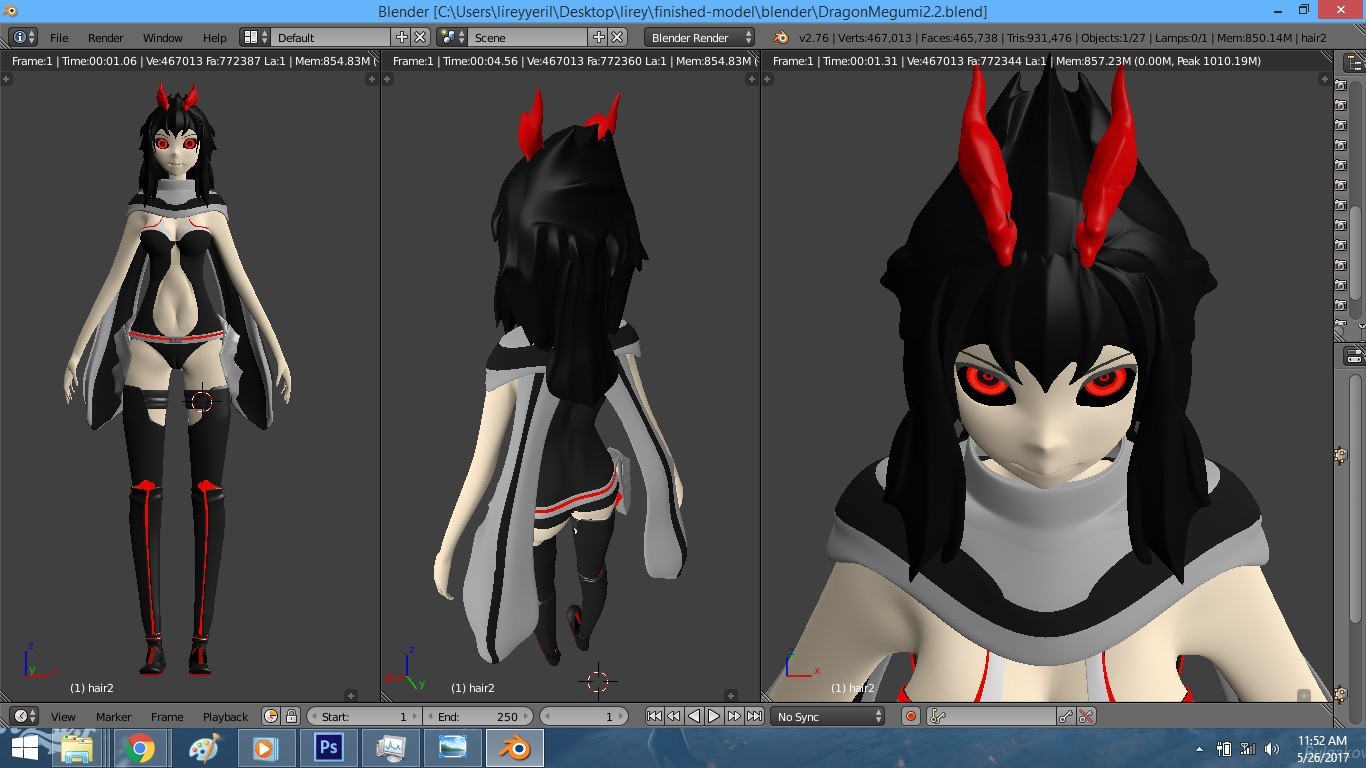Open the No Sync dropdown

pos(829,716)
